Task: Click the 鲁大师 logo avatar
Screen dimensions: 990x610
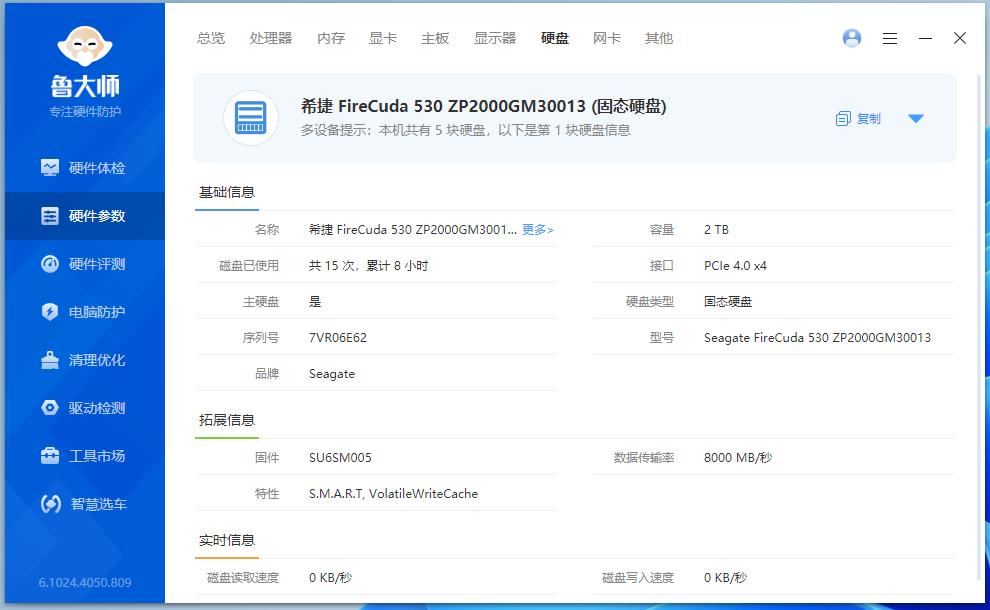Action: 85,46
